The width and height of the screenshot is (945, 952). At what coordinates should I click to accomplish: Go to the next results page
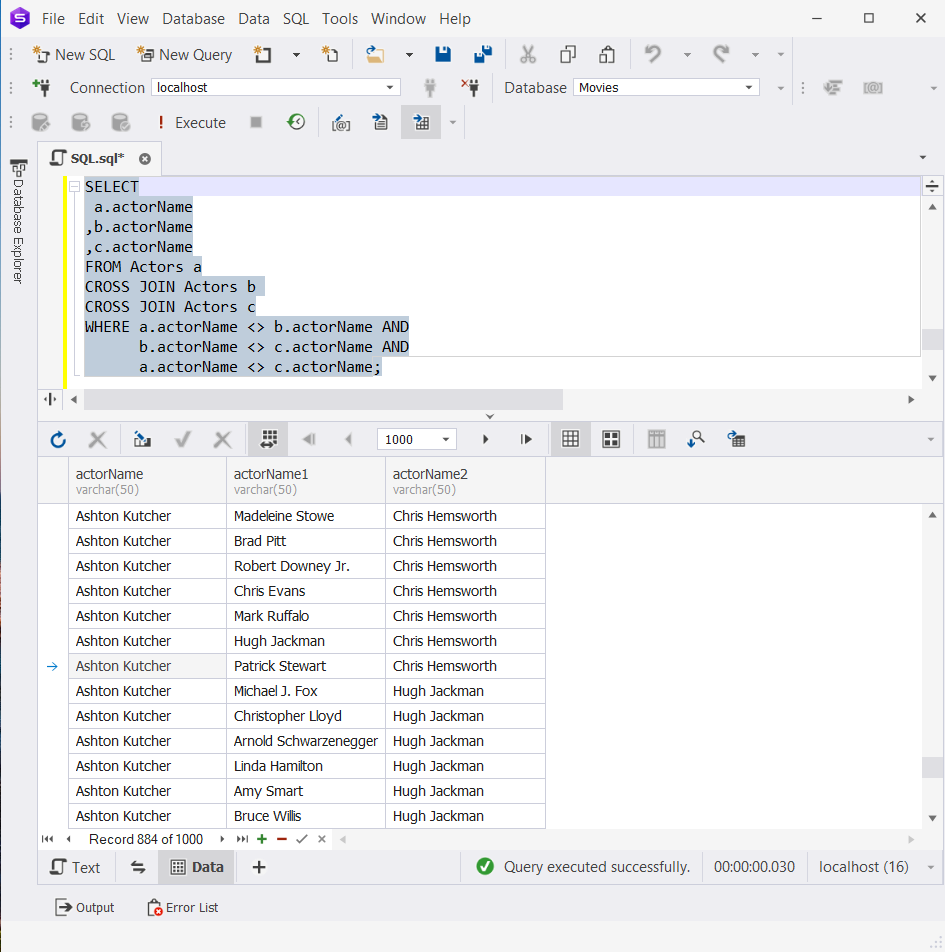point(485,440)
